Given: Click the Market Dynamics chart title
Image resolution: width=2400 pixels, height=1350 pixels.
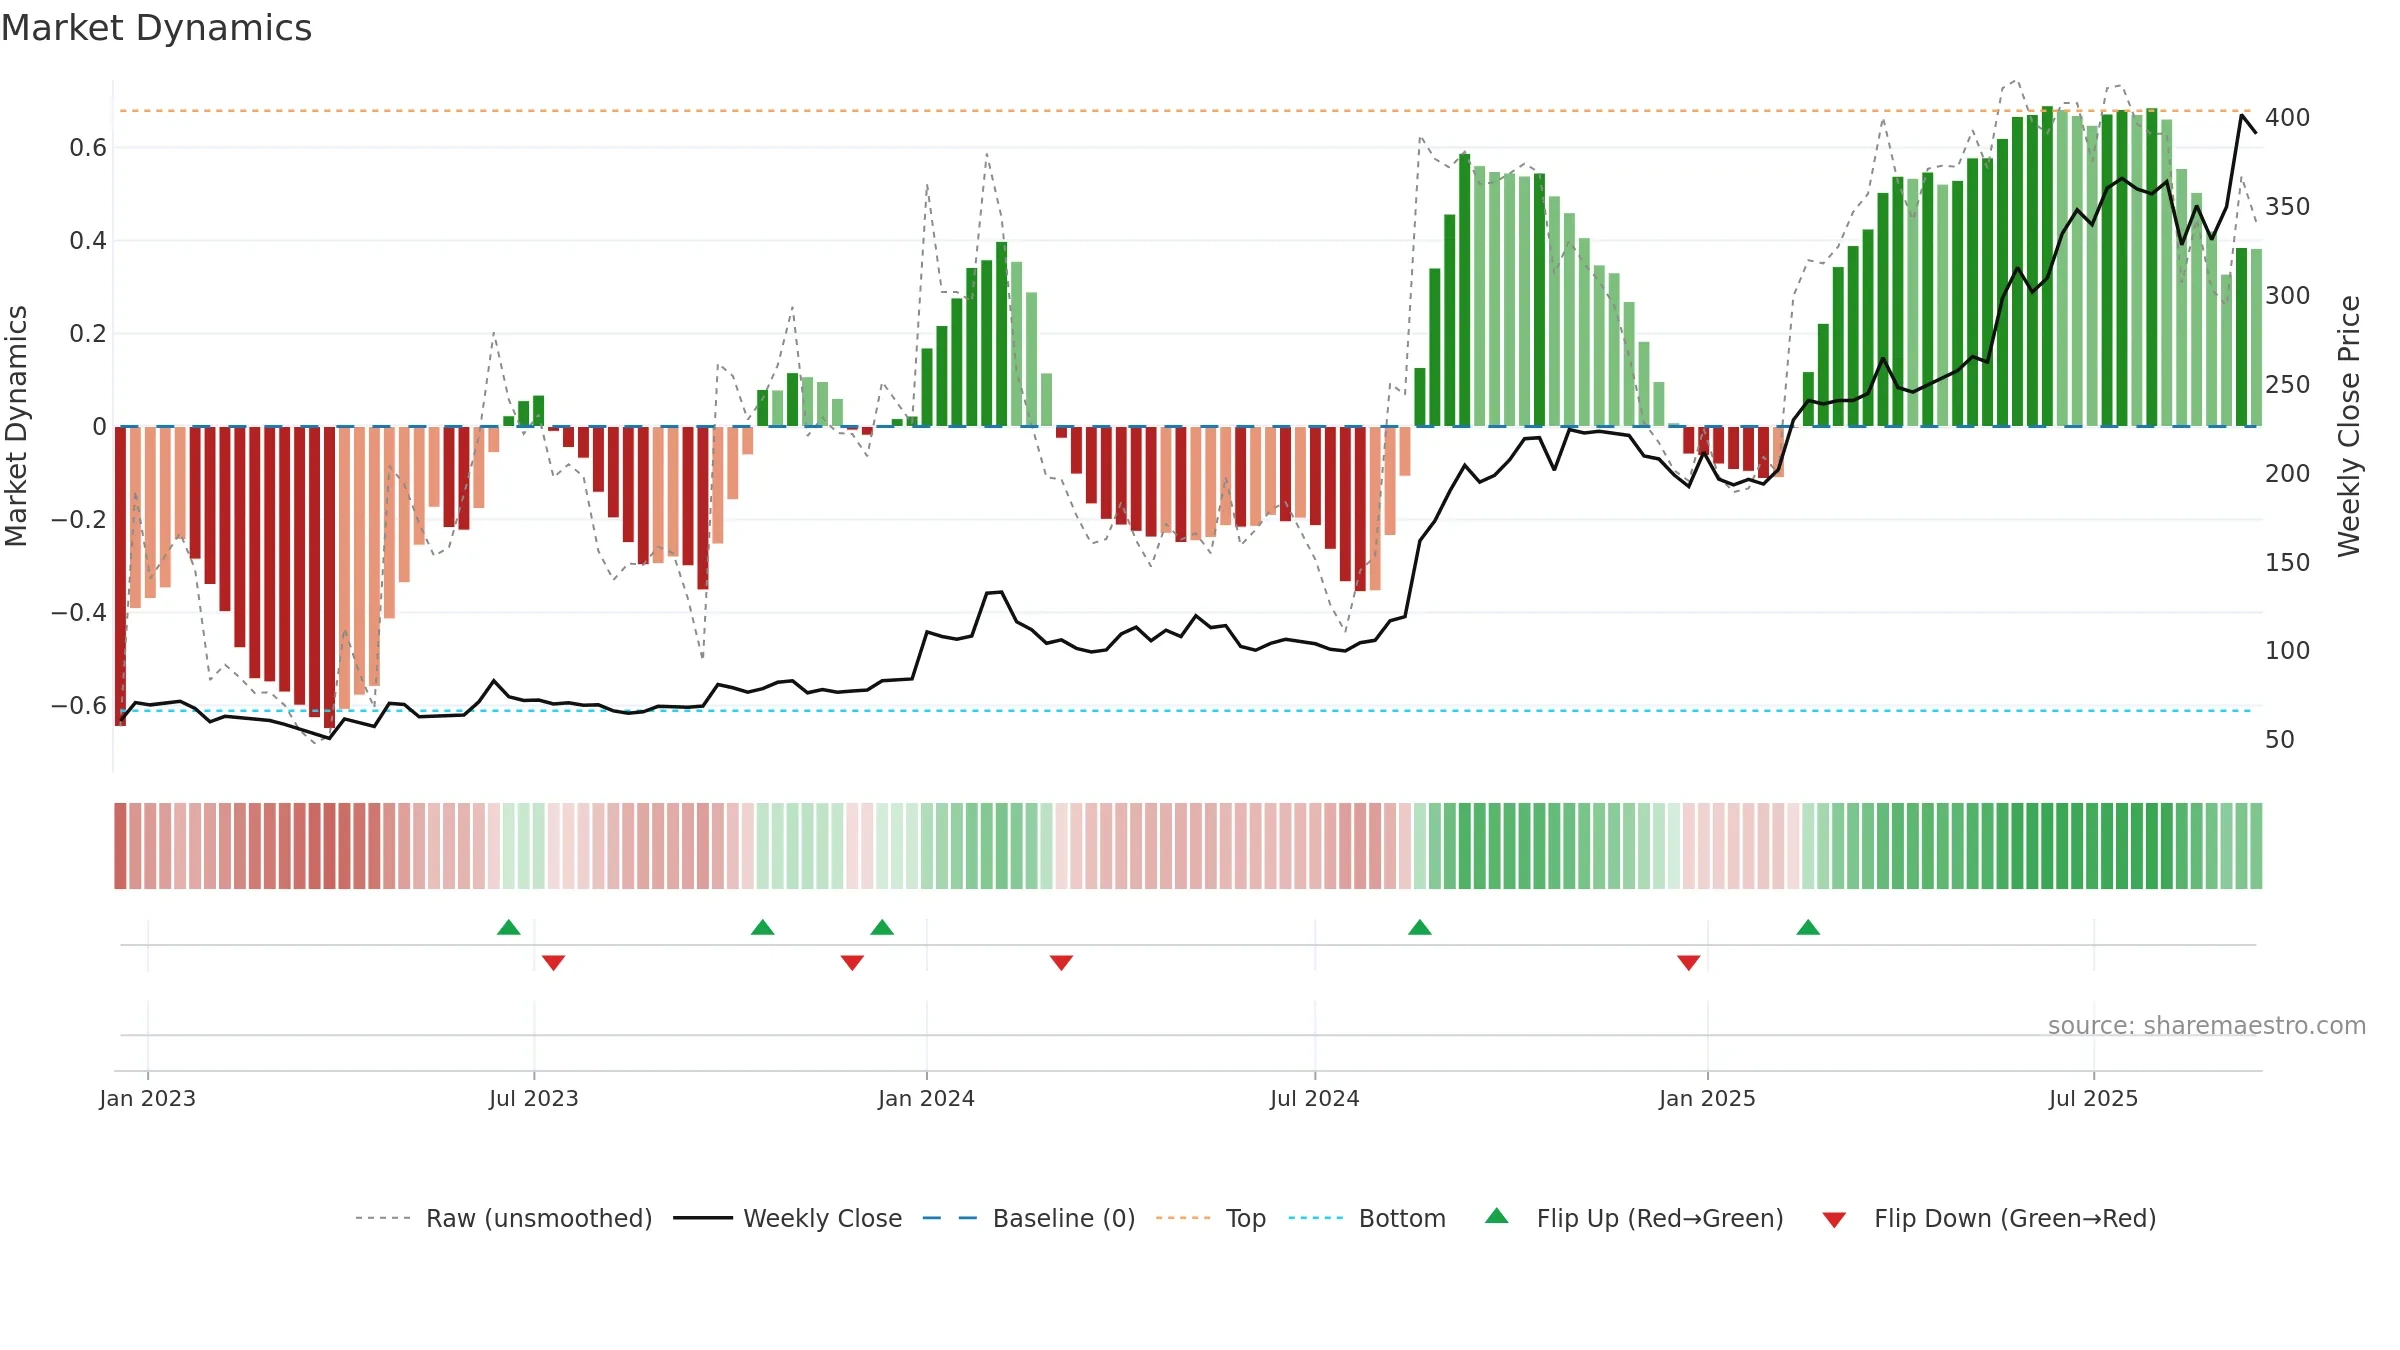Looking at the screenshot, I should point(156,28).
